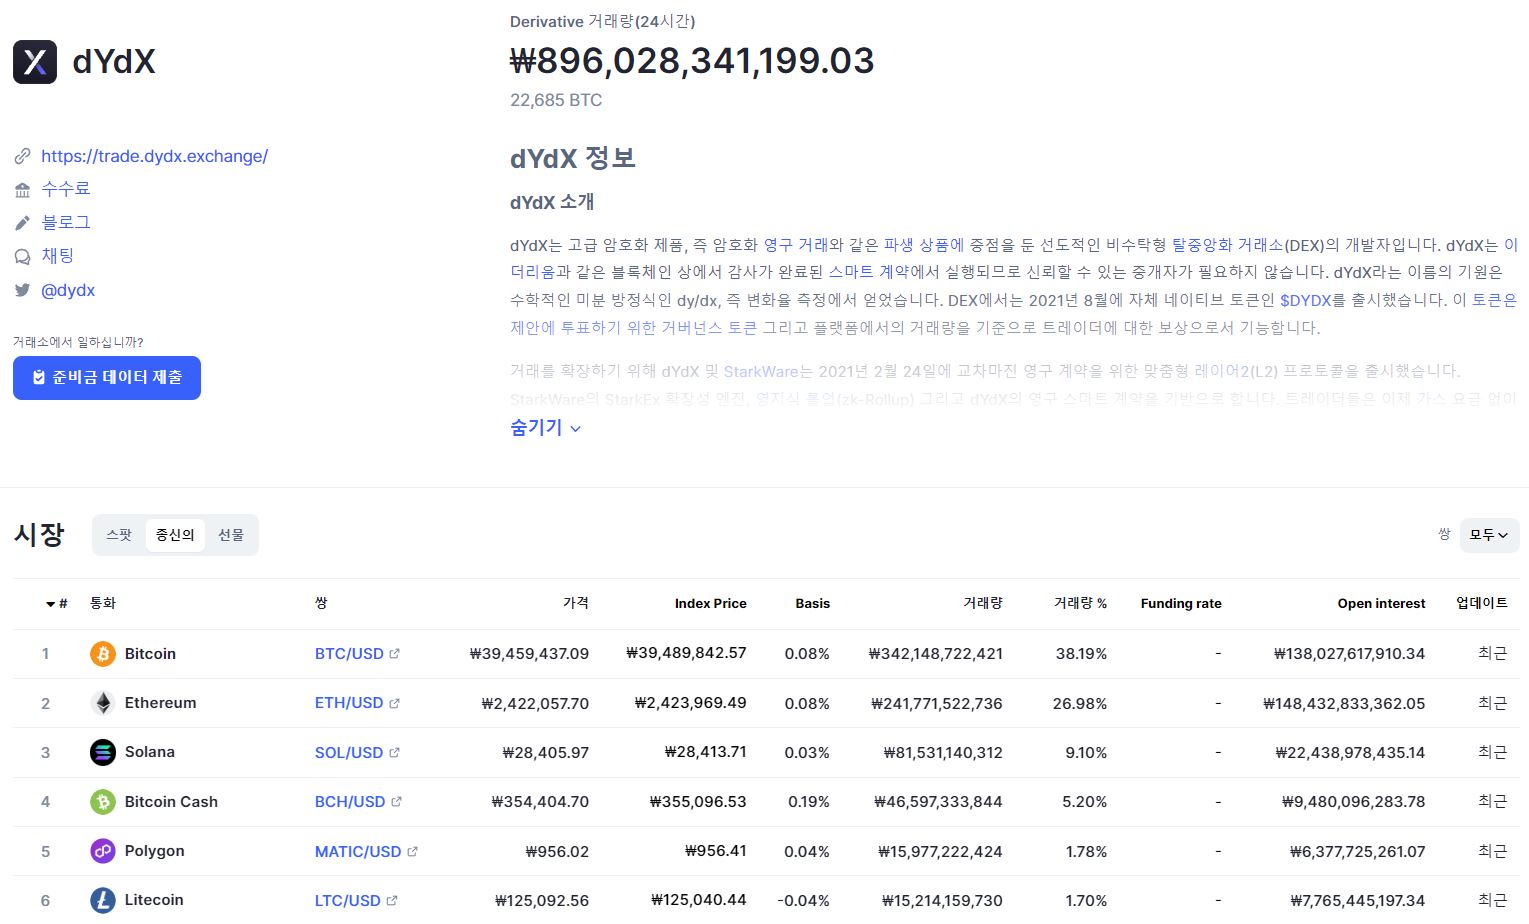The height and width of the screenshot is (924, 1529).
Task: Open the LTC/USD pair link
Action: point(348,900)
